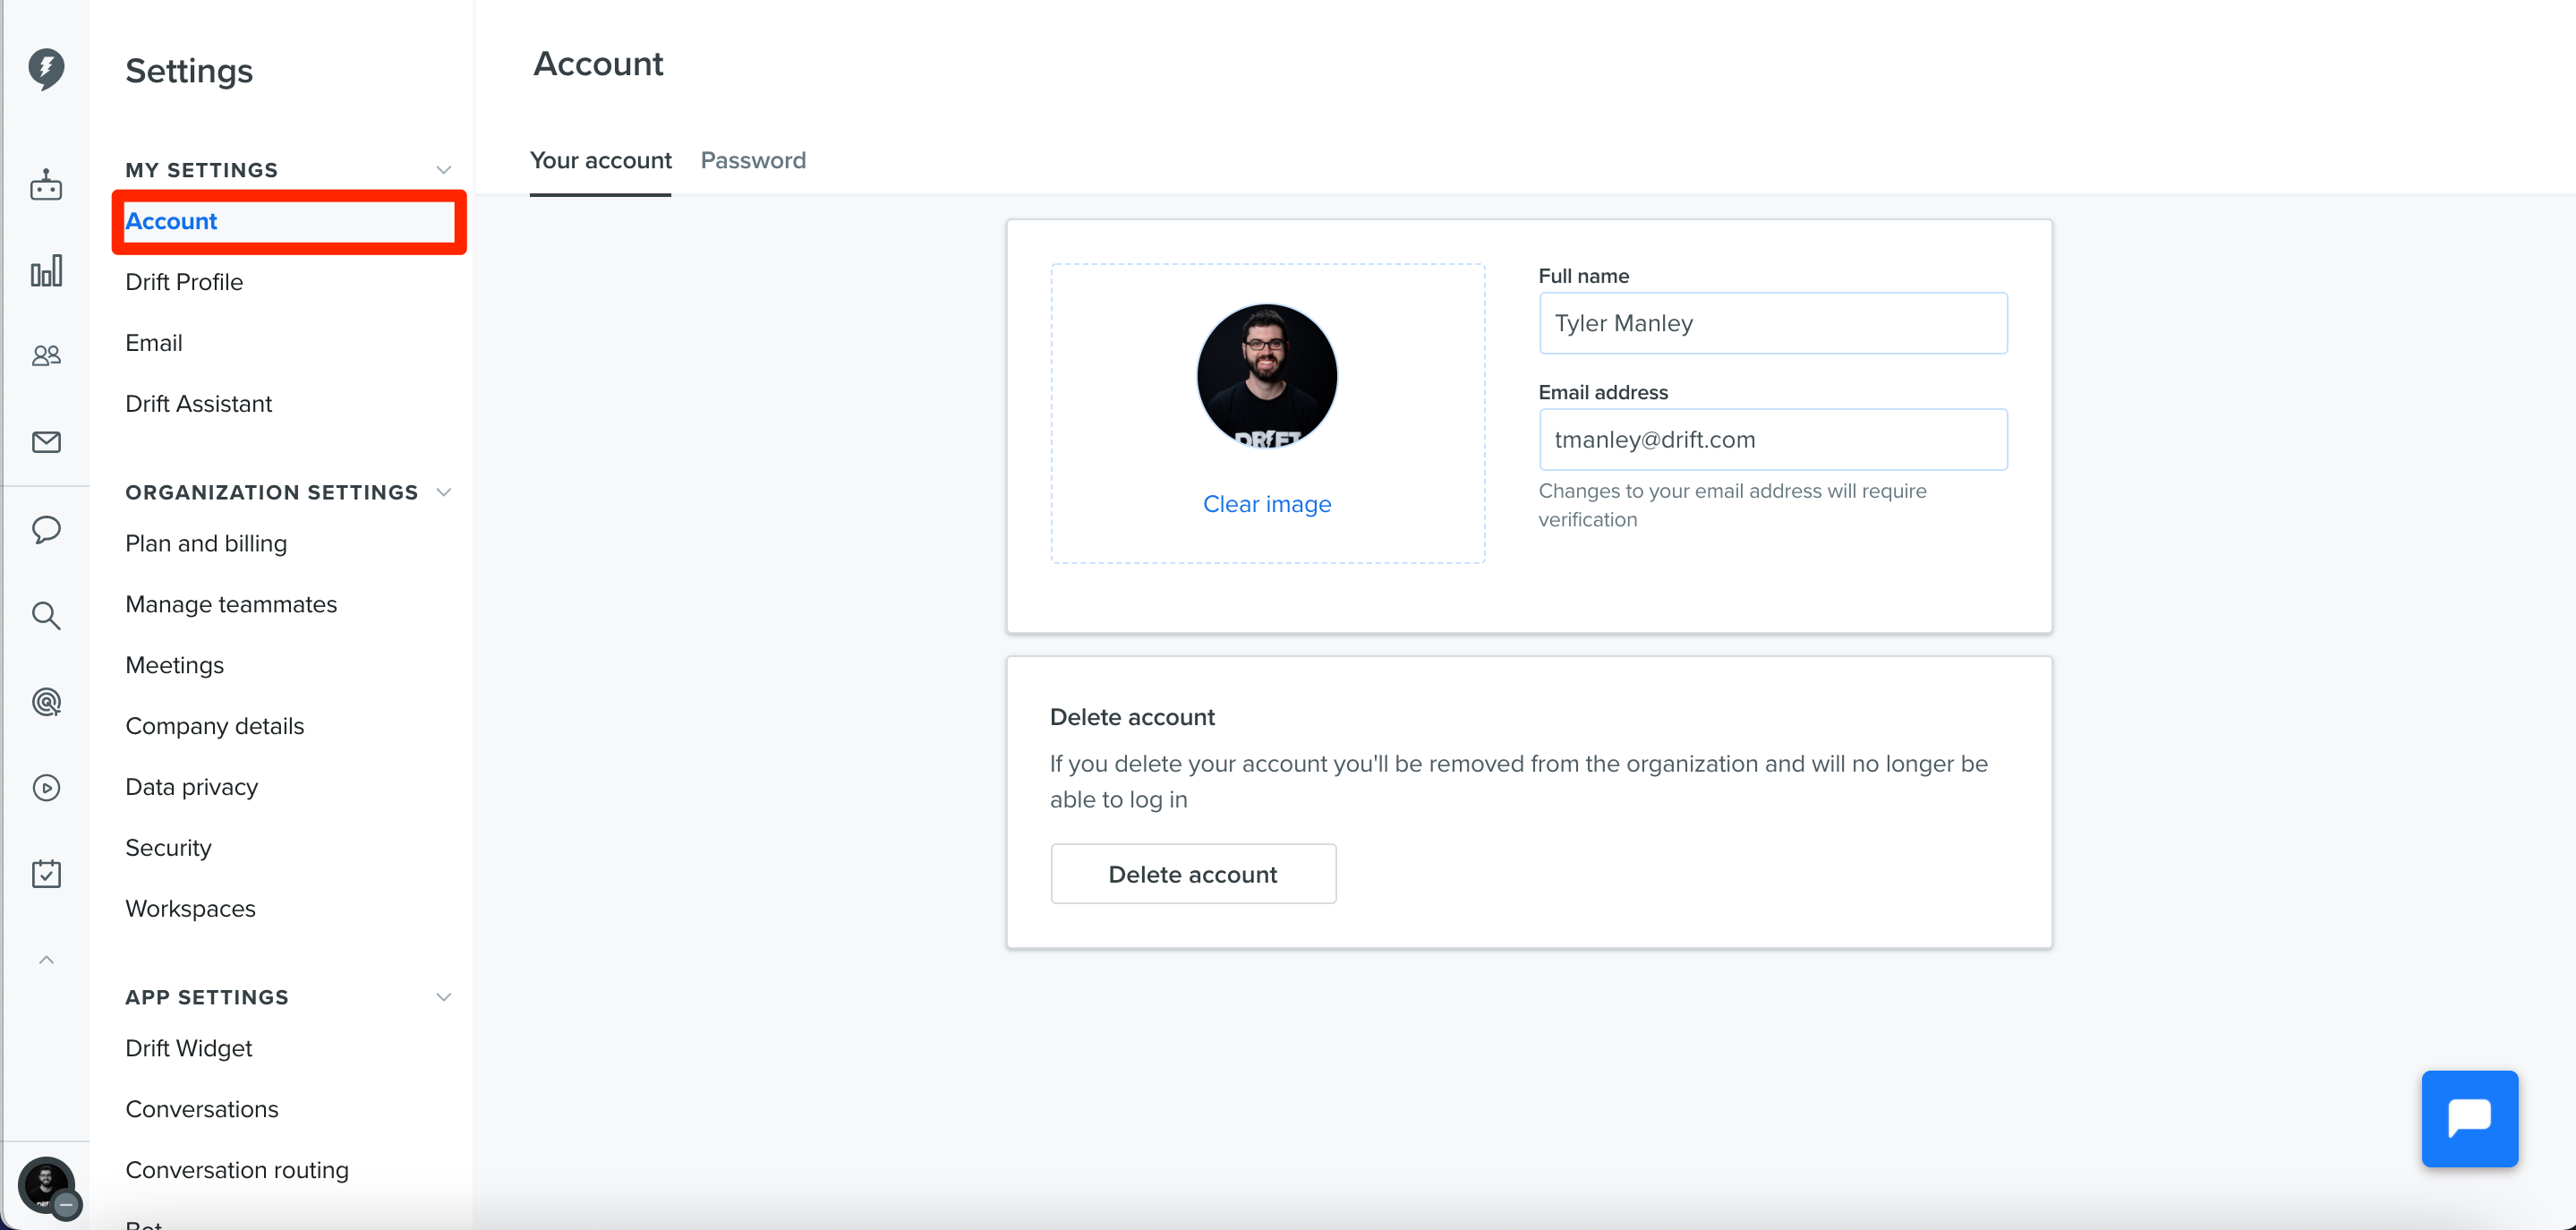This screenshot has height=1230, width=2576.
Task: Click the Delete account button
Action: click(x=1193, y=874)
